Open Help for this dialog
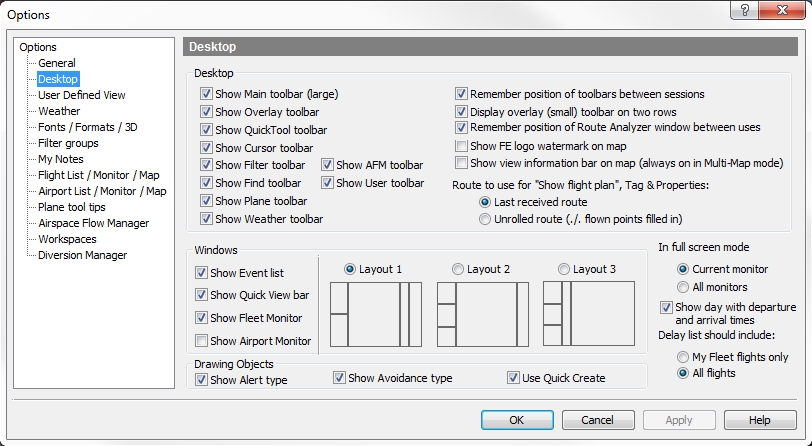The width and height of the screenshot is (812, 446). [x=760, y=420]
